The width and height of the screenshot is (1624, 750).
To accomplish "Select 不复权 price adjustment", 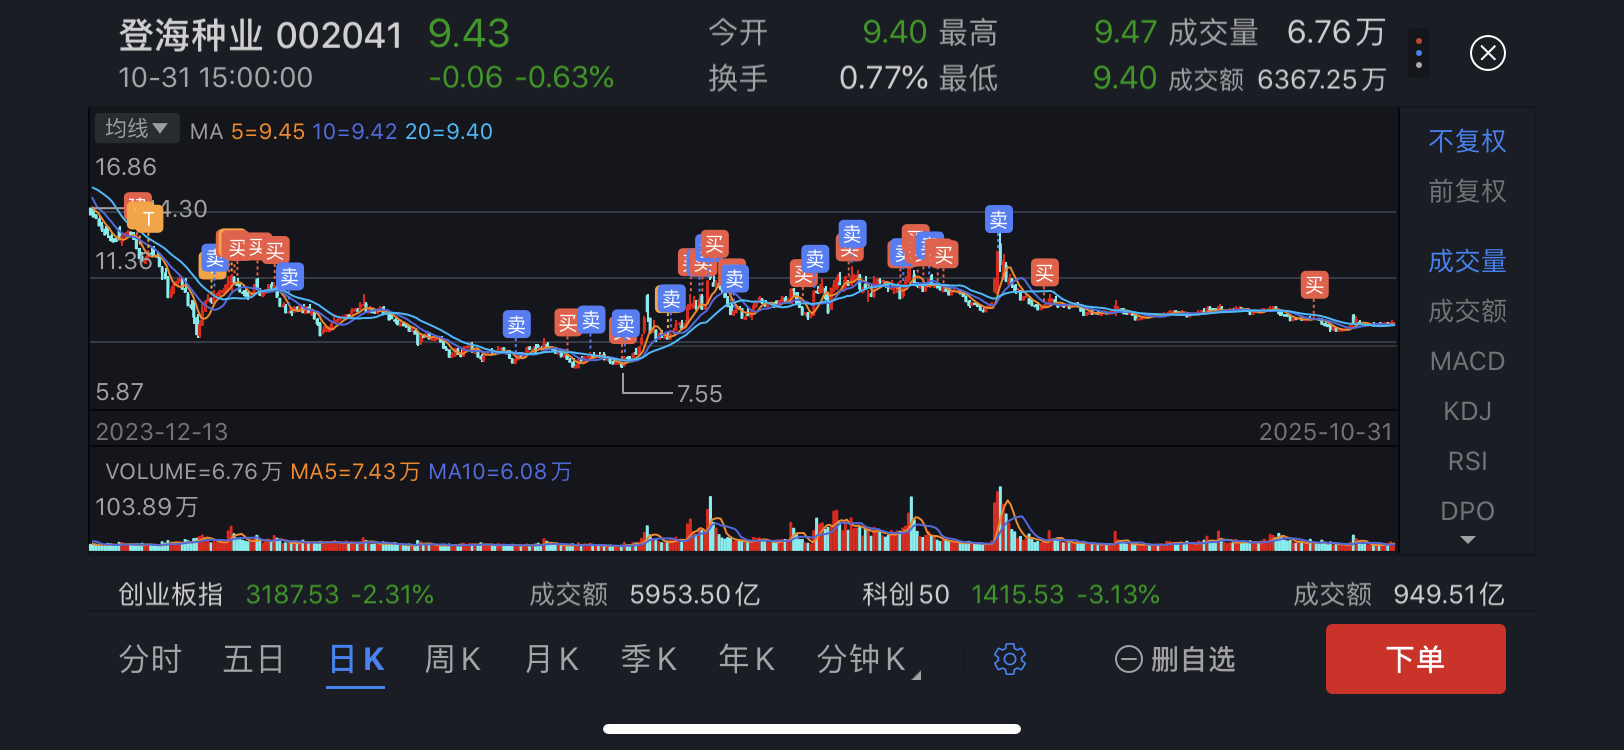I will 1467,141.
